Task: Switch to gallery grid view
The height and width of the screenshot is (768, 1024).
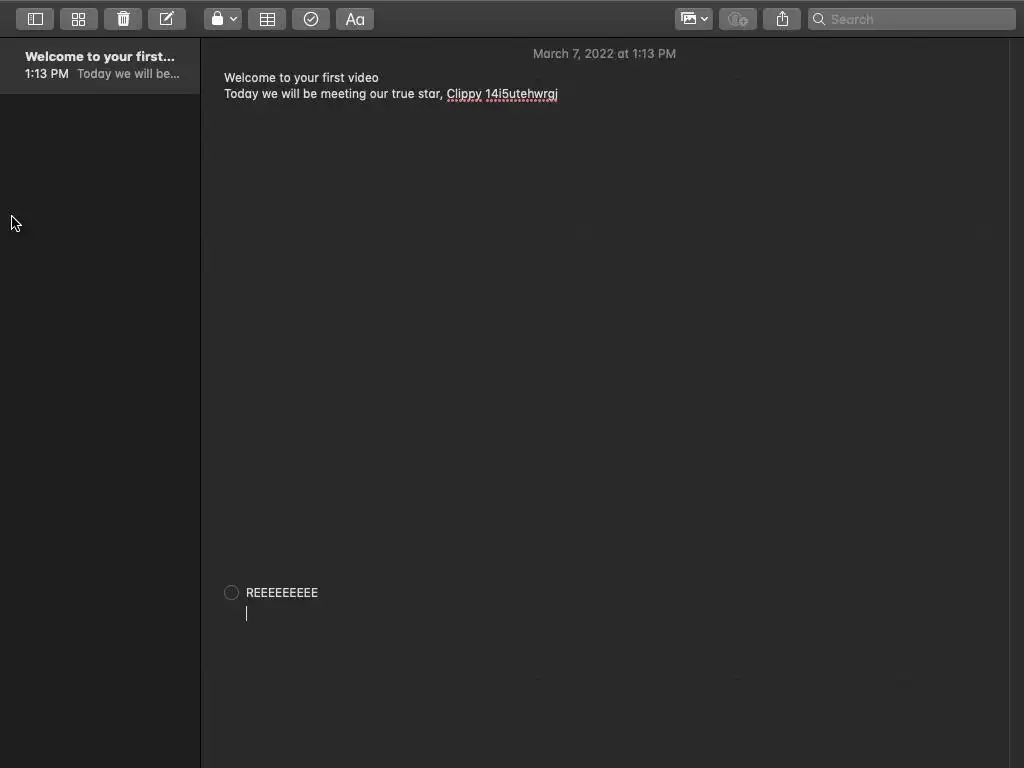Action: pos(78,19)
